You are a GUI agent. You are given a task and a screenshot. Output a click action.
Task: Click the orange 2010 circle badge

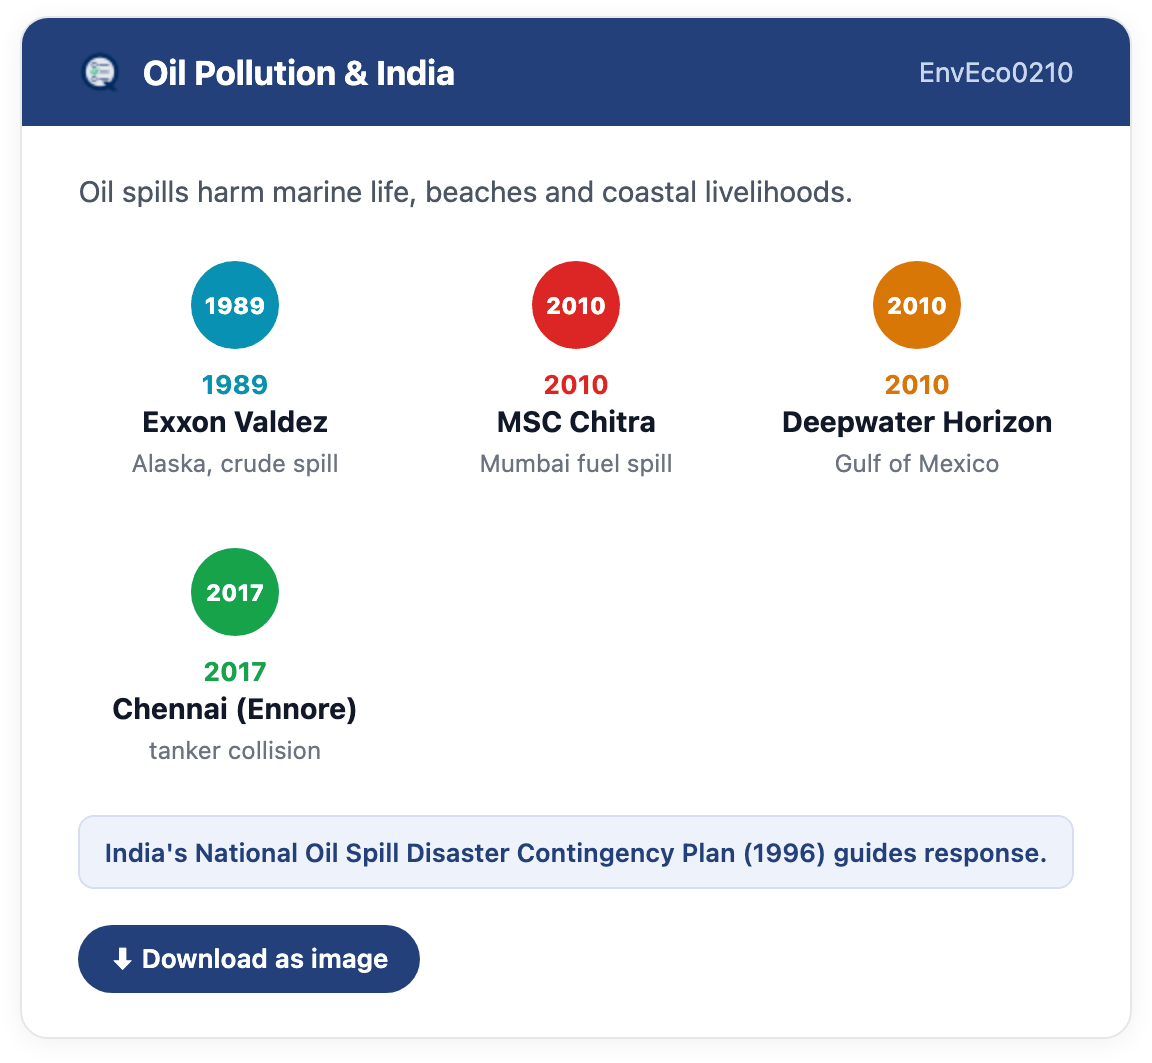(x=917, y=305)
